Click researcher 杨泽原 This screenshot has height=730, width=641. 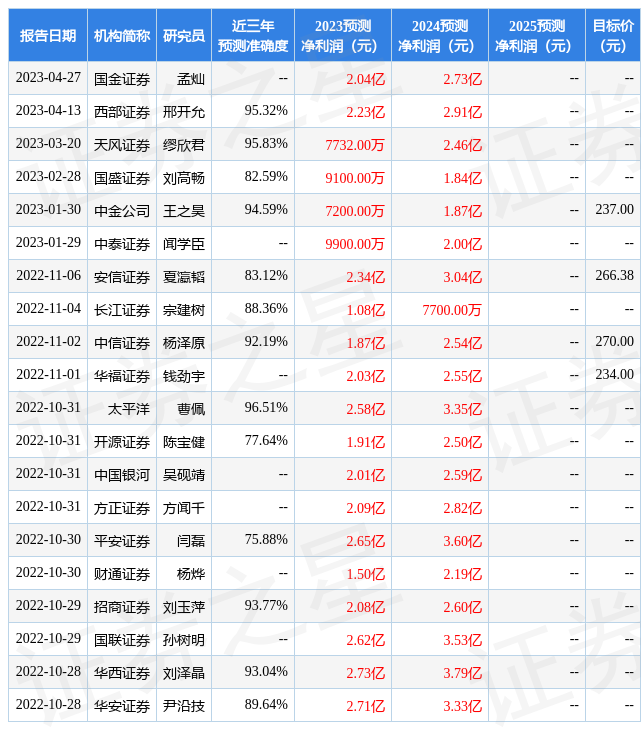(184, 343)
